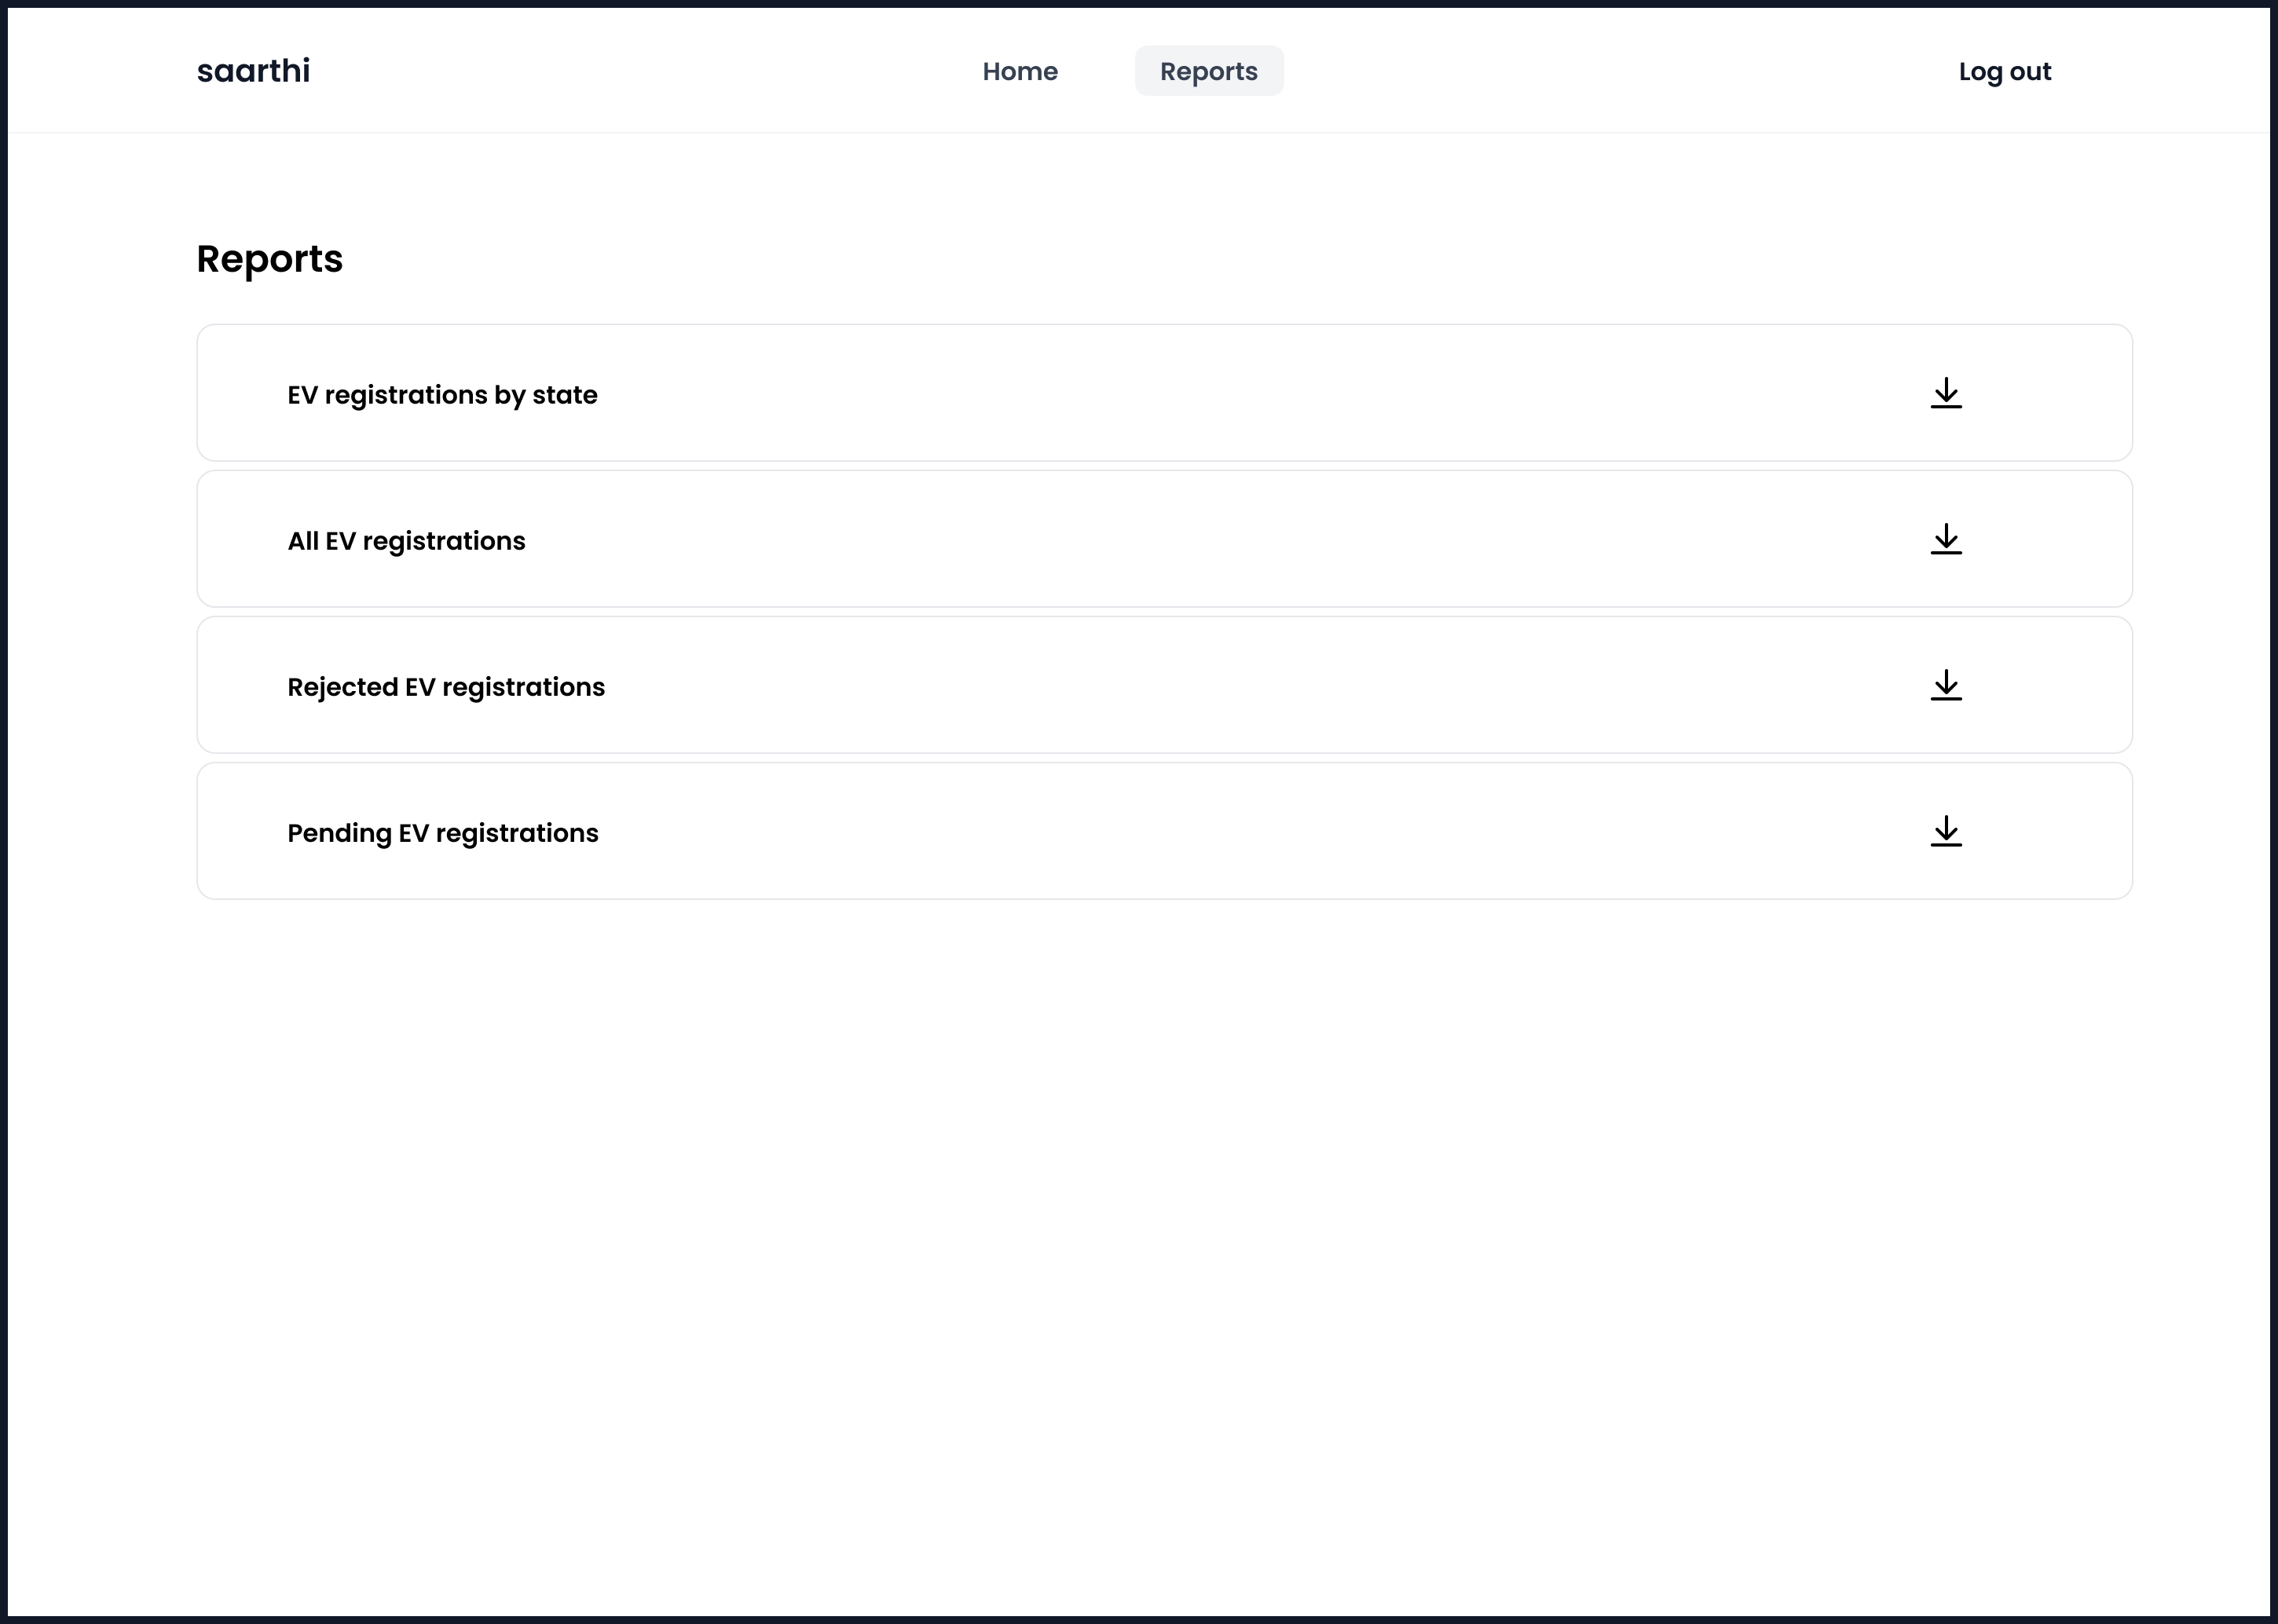
Task: Download the Pending EV registrations report
Action: (1945, 831)
